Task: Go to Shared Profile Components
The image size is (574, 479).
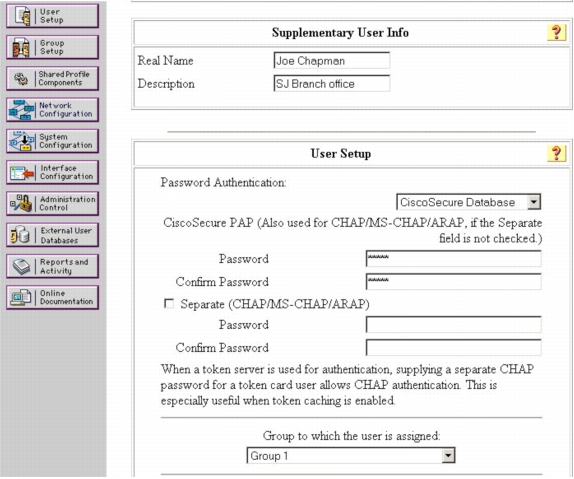Action: pos(52,78)
